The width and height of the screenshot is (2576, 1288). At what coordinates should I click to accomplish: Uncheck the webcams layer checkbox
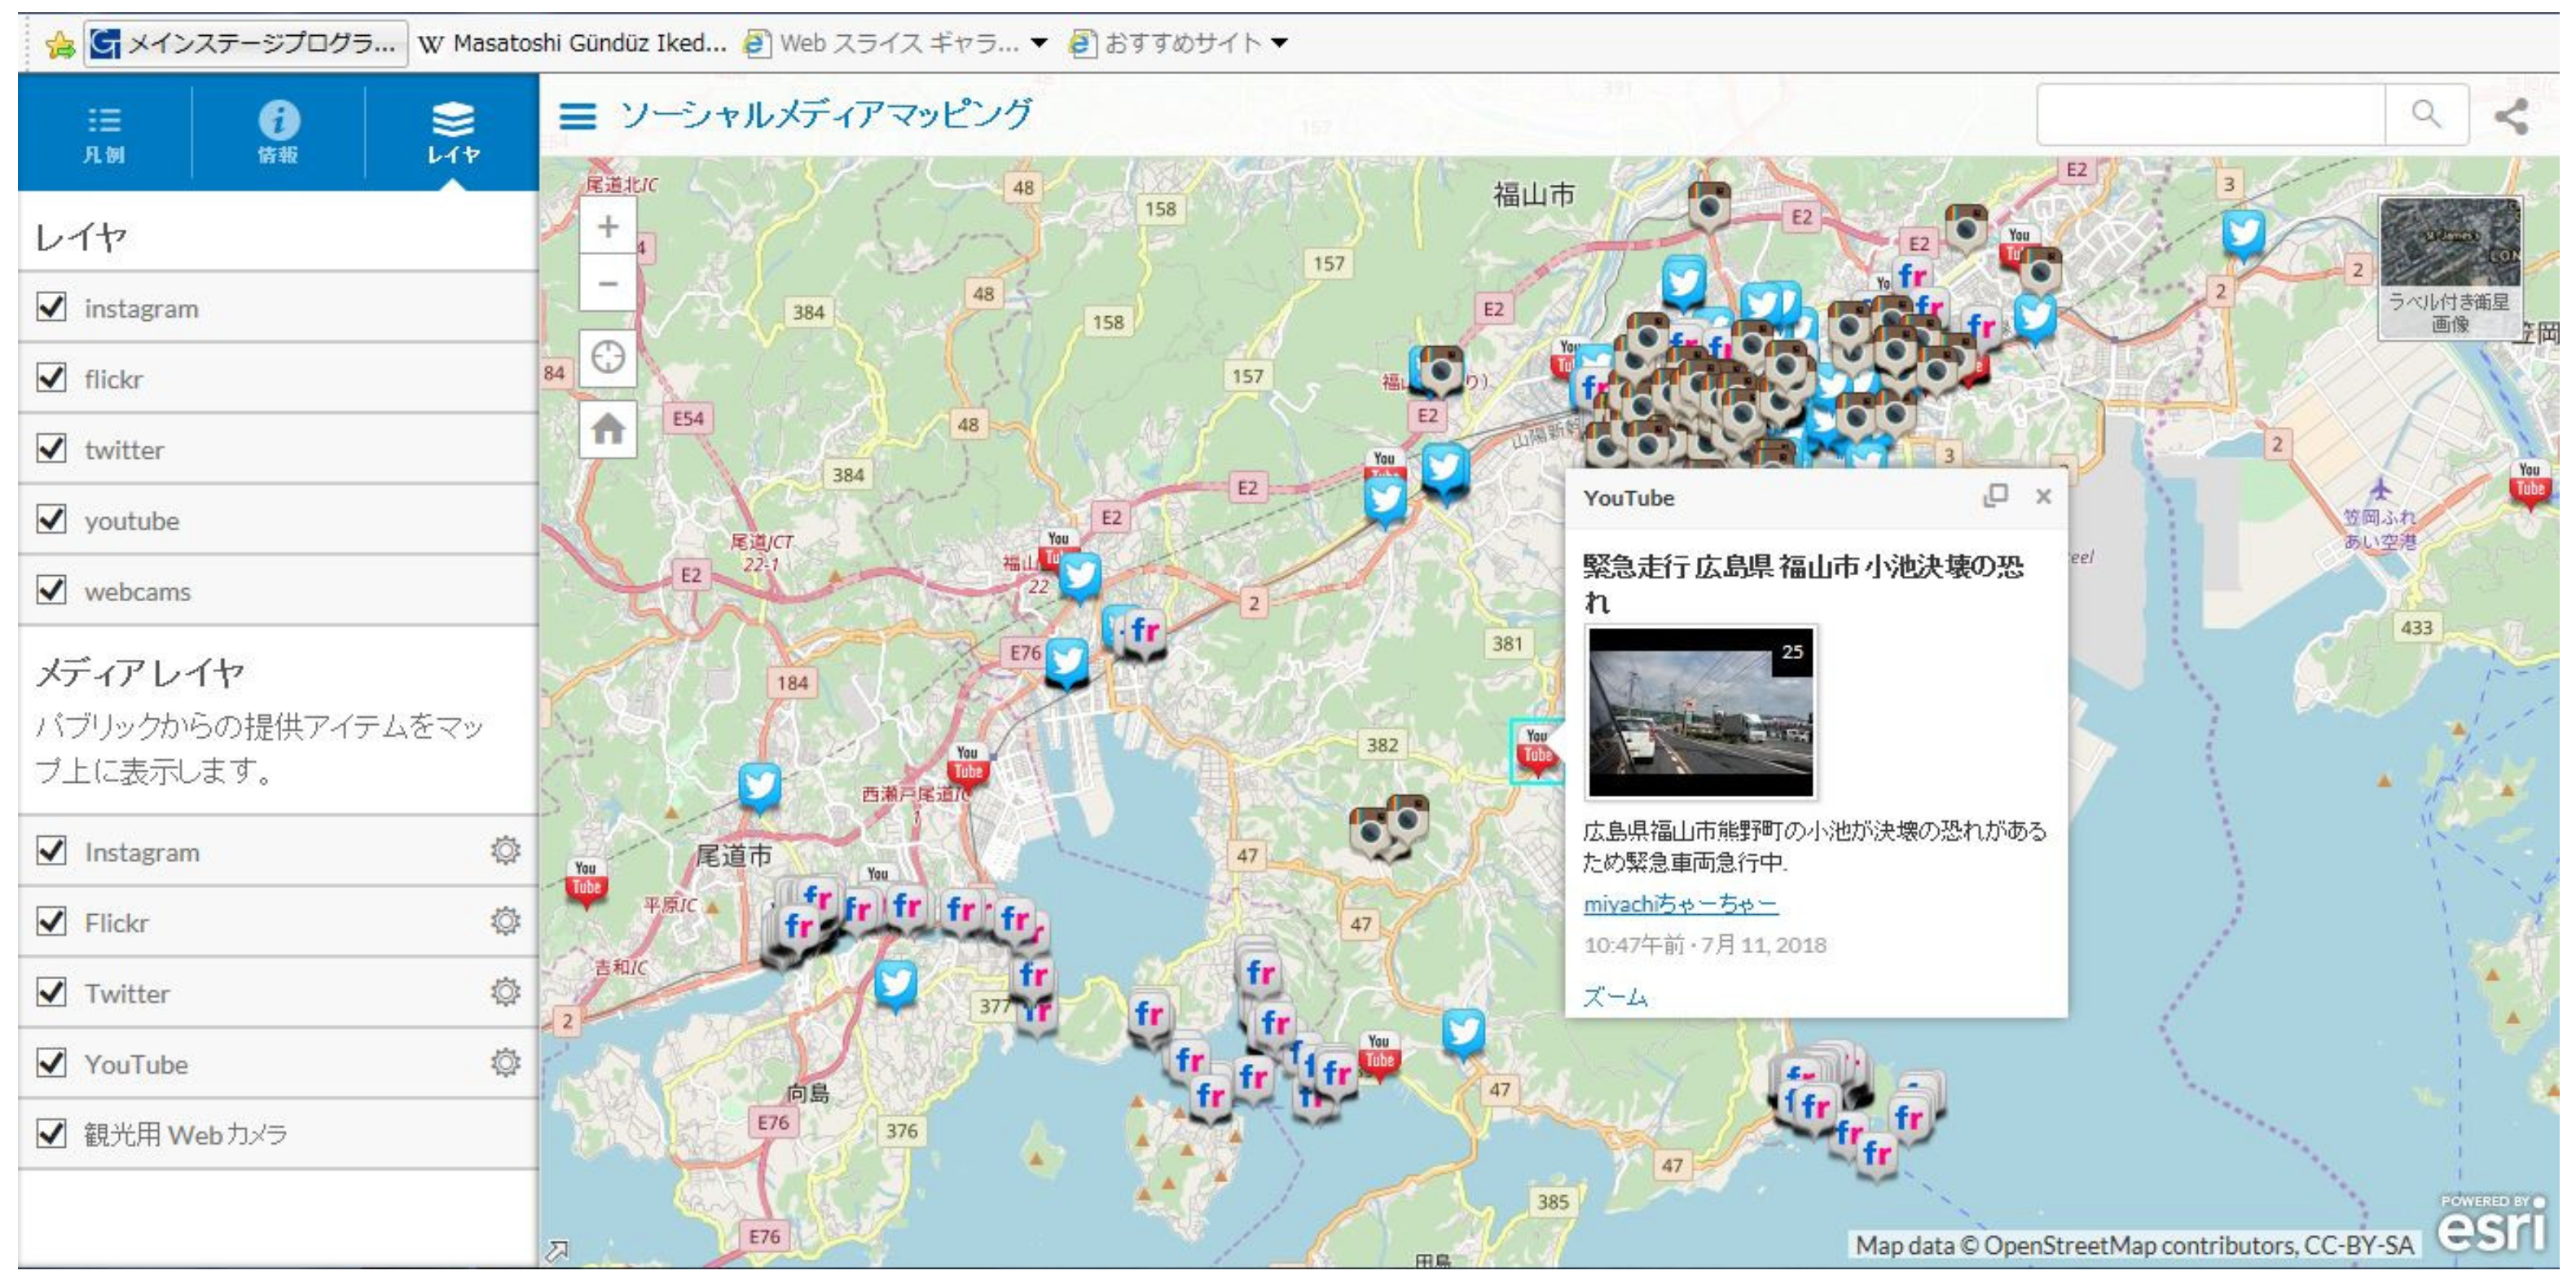51,590
